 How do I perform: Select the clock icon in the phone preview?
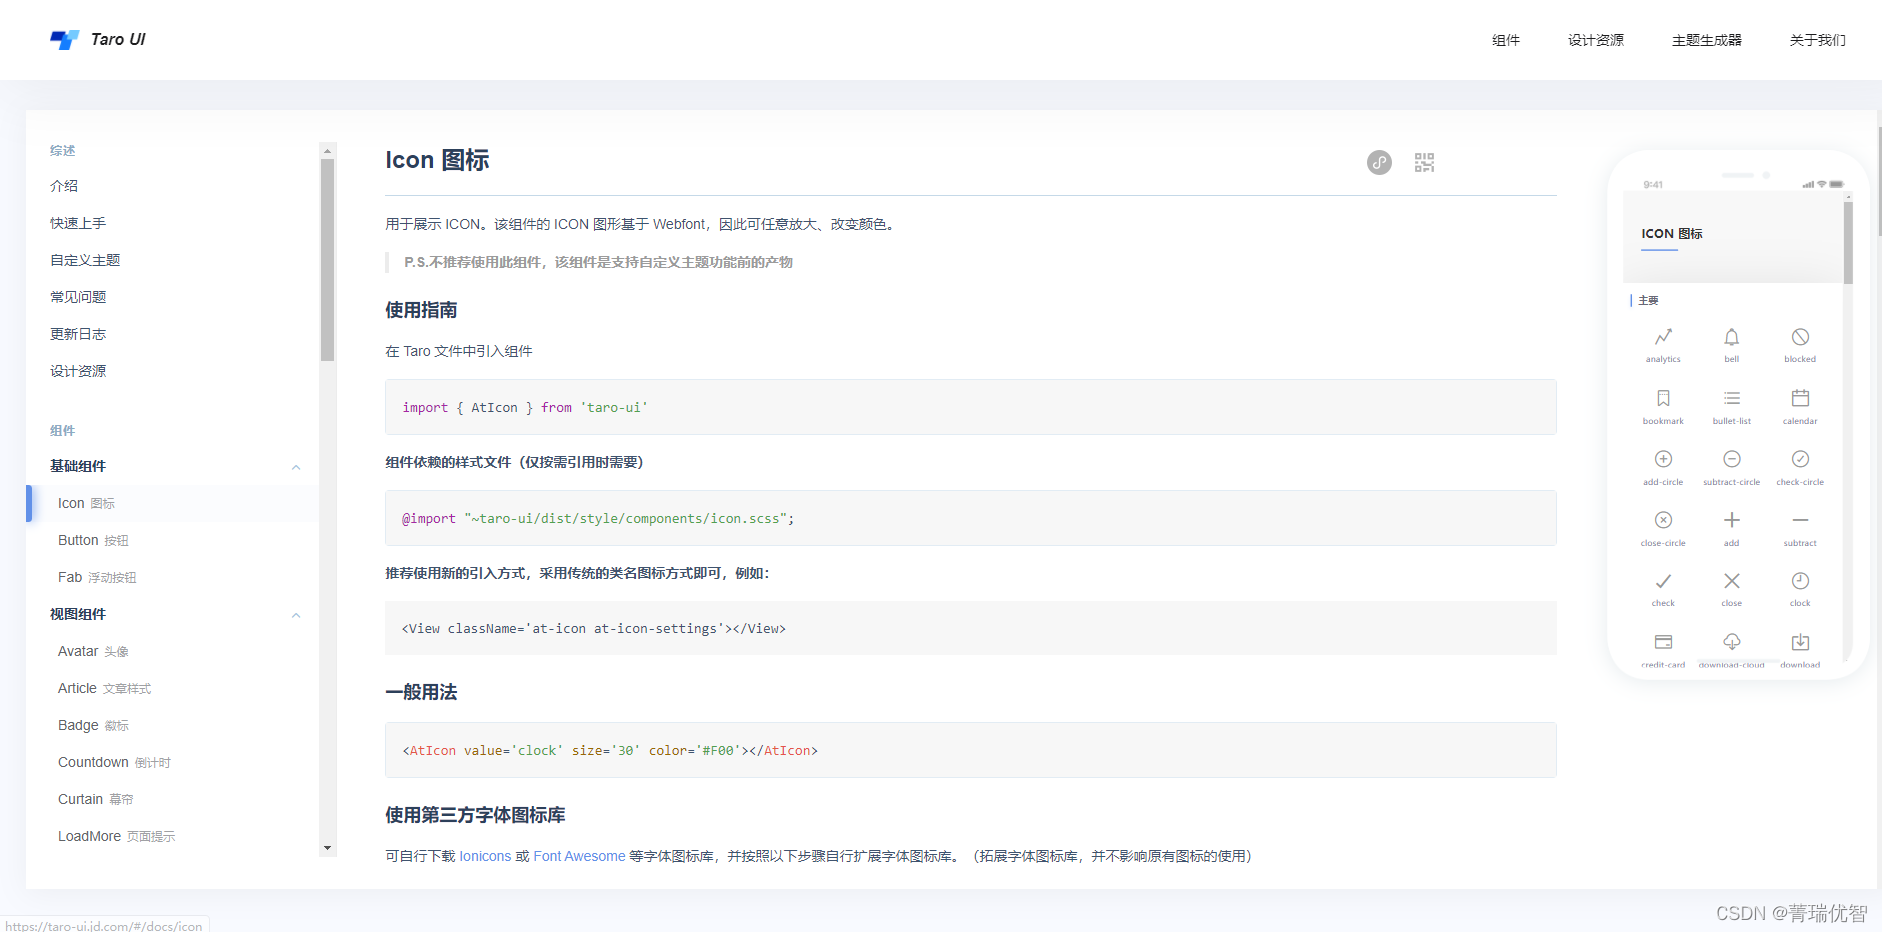pyautogui.click(x=1799, y=580)
